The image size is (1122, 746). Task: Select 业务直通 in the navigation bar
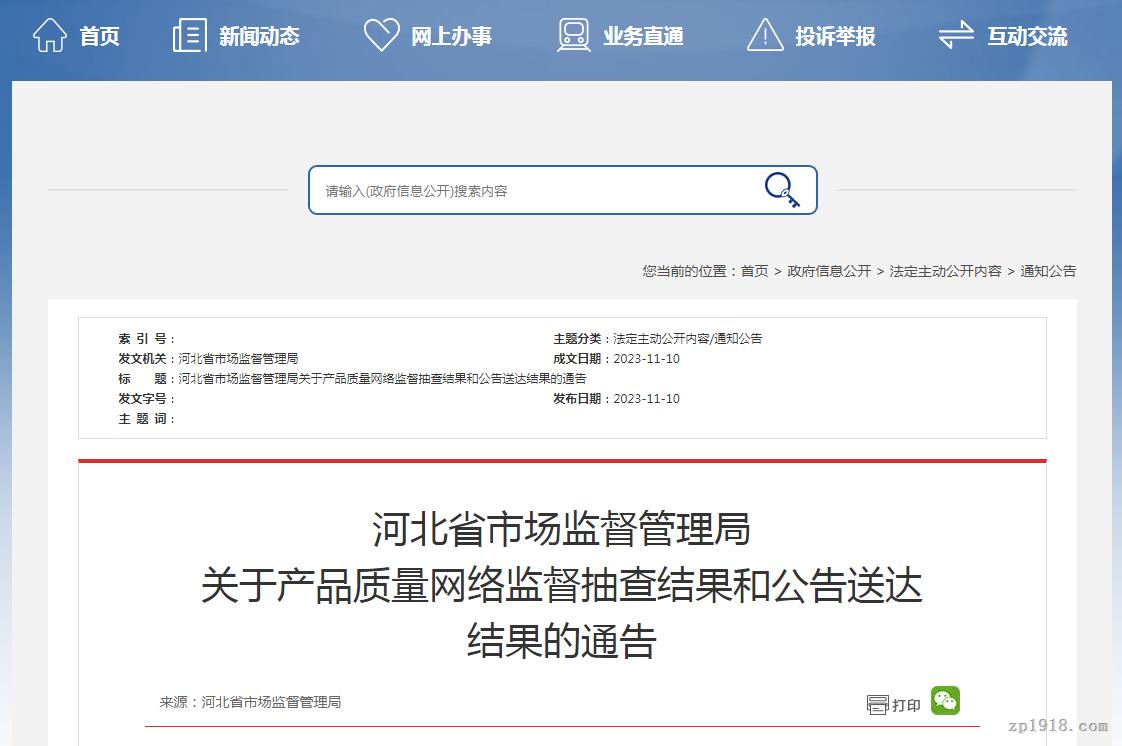(x=643, y=36)
